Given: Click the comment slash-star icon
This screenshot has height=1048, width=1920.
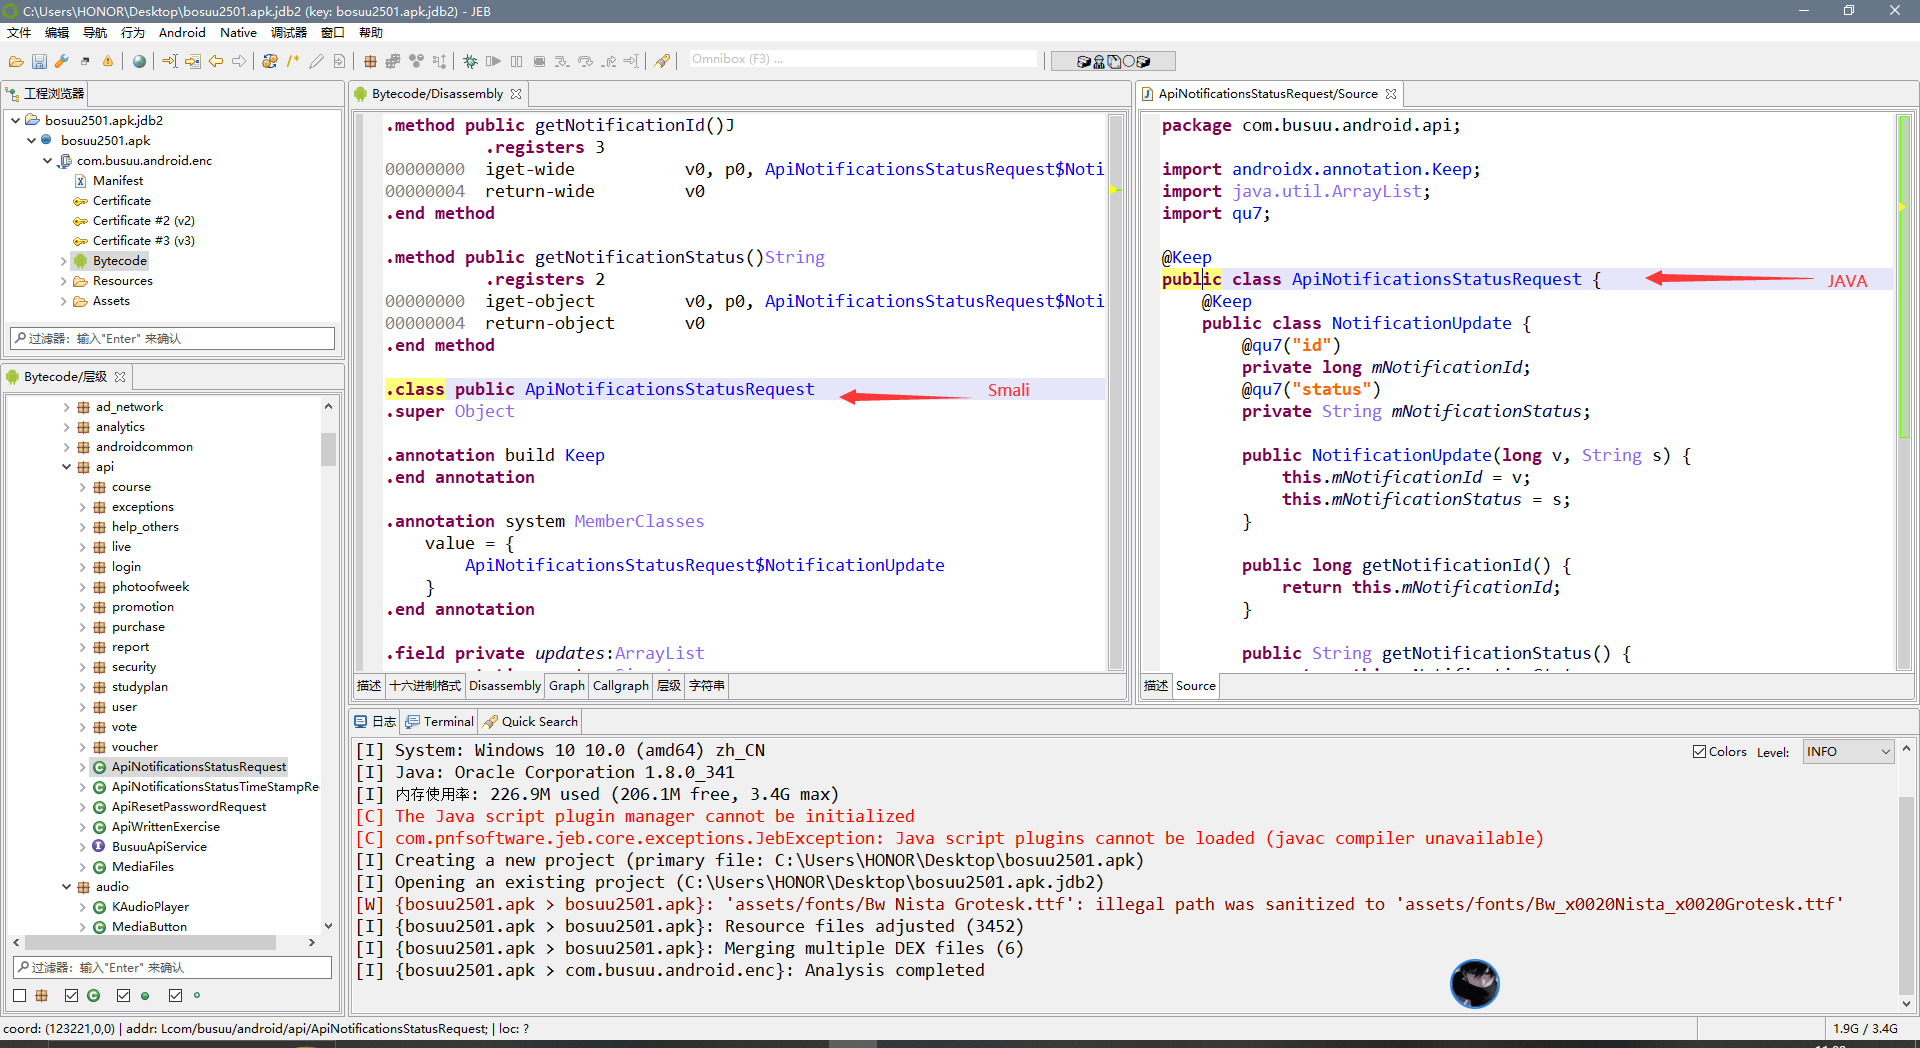Looking at the screenshot, I should click(x=293, y=62).
